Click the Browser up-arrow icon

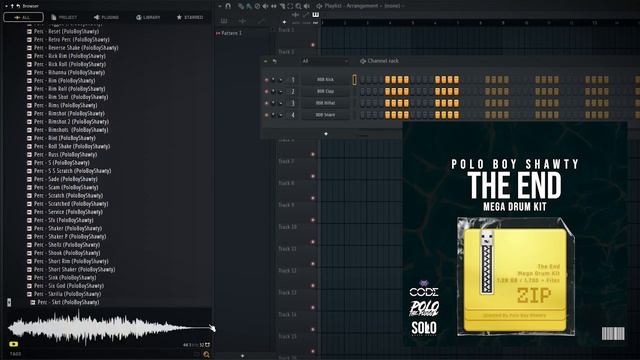(x=12, y=6)
